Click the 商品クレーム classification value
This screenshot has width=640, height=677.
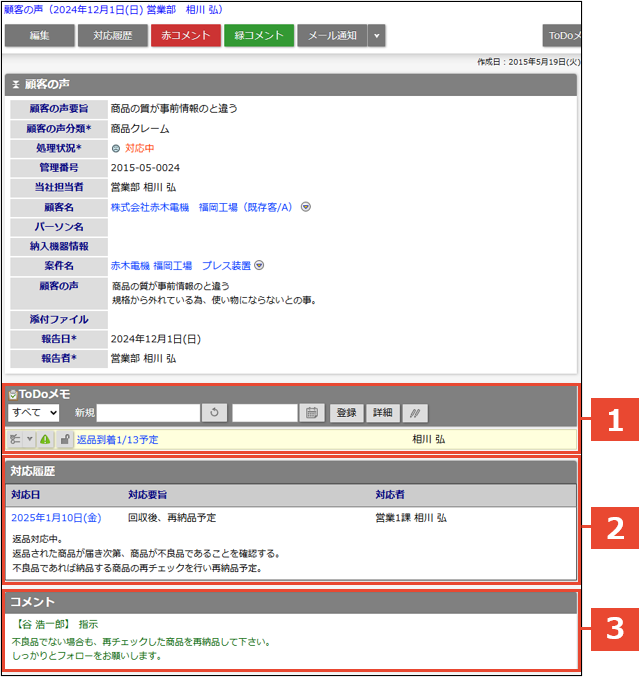pos(140,129)
